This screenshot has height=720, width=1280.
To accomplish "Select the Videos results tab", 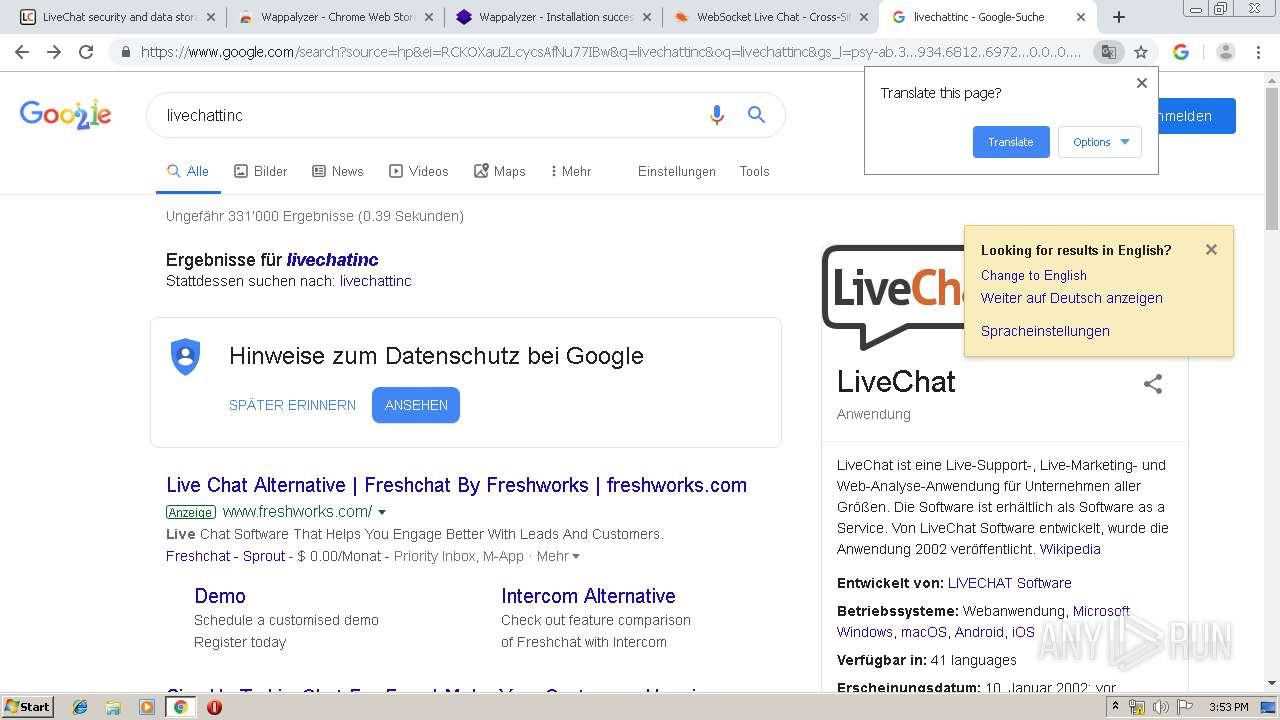I will tap(418, 171).
